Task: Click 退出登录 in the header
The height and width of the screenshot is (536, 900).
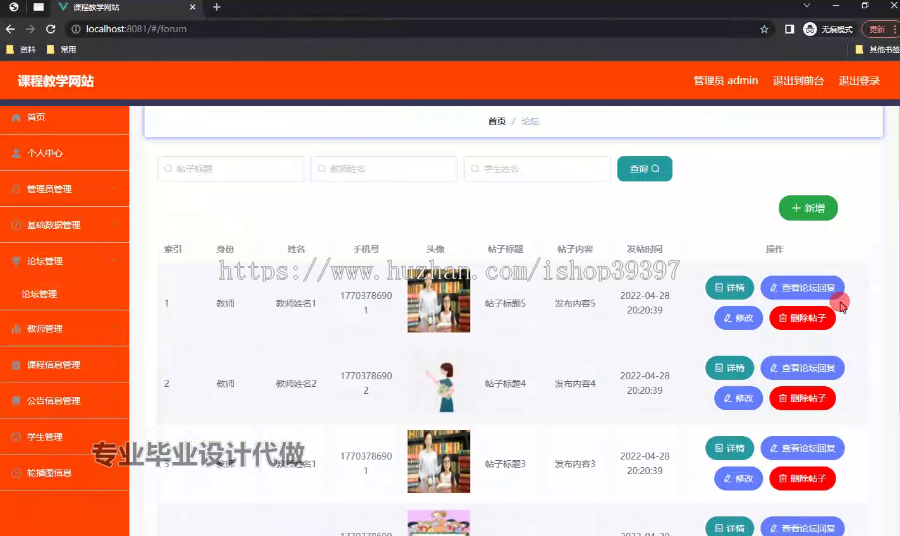Action: tap(859, 81)
